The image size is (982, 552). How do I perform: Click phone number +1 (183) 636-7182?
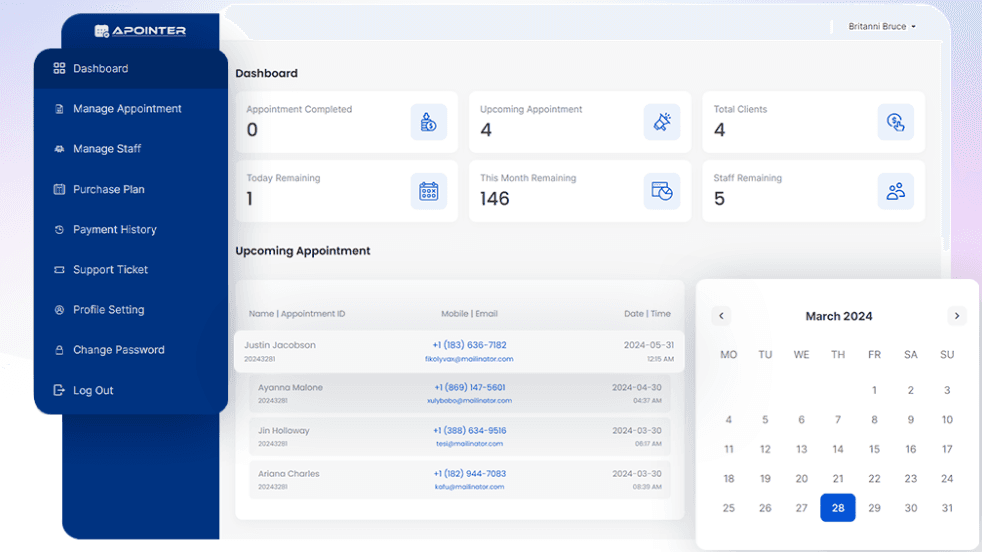pyautogui.click(x=470, y=345)
